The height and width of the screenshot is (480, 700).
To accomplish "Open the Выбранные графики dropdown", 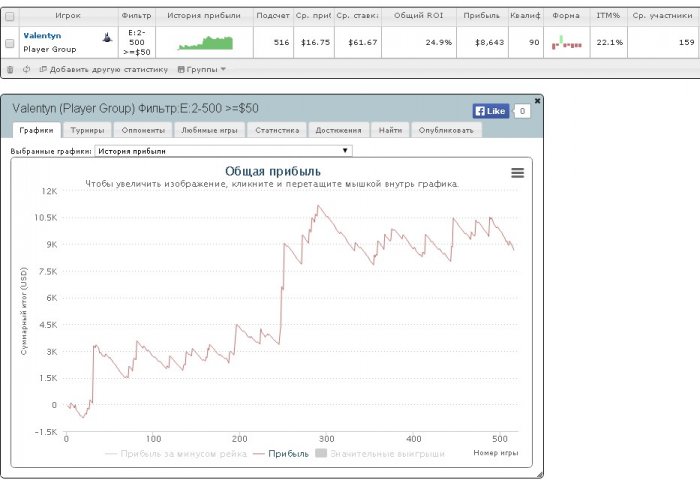I will pyautogui.click(x=223, y=151).
